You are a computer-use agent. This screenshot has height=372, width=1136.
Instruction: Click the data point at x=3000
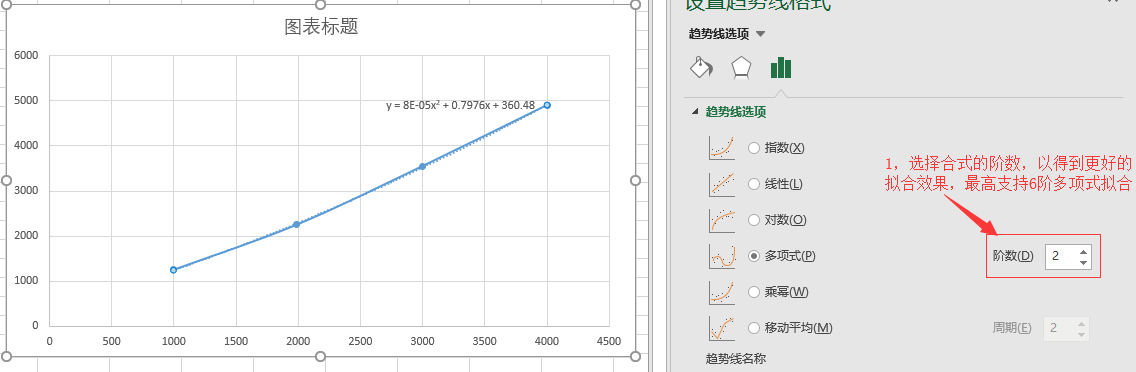(x=422, y=167)
